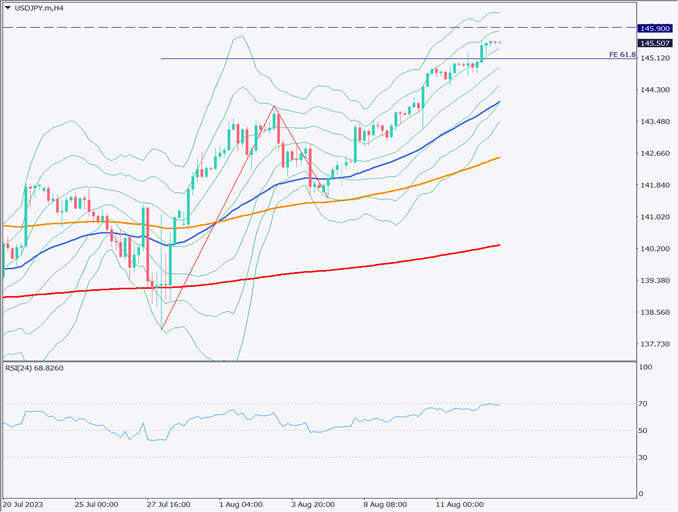Click the current price tag 145.507
This screenshot has width=678, height=512.
[x=654, y=43]
